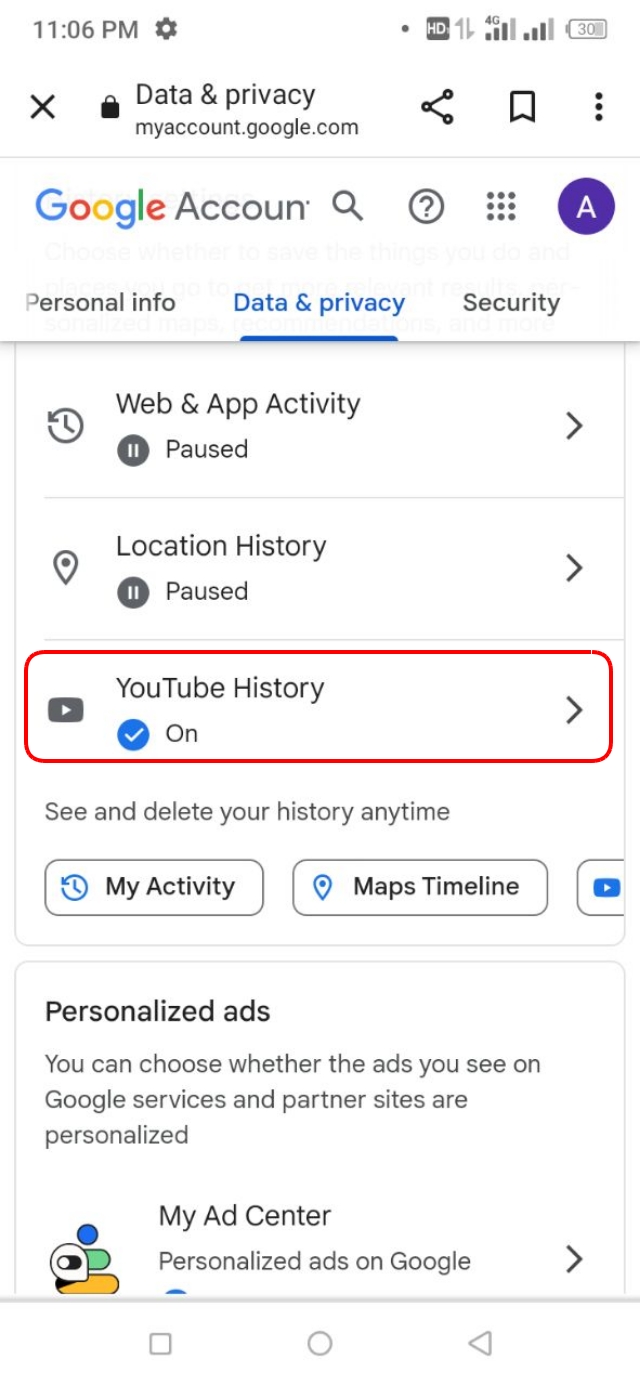Click the YouTube icon next to YouTube History
Viewport: 640px width, 1386px height.
65,711
